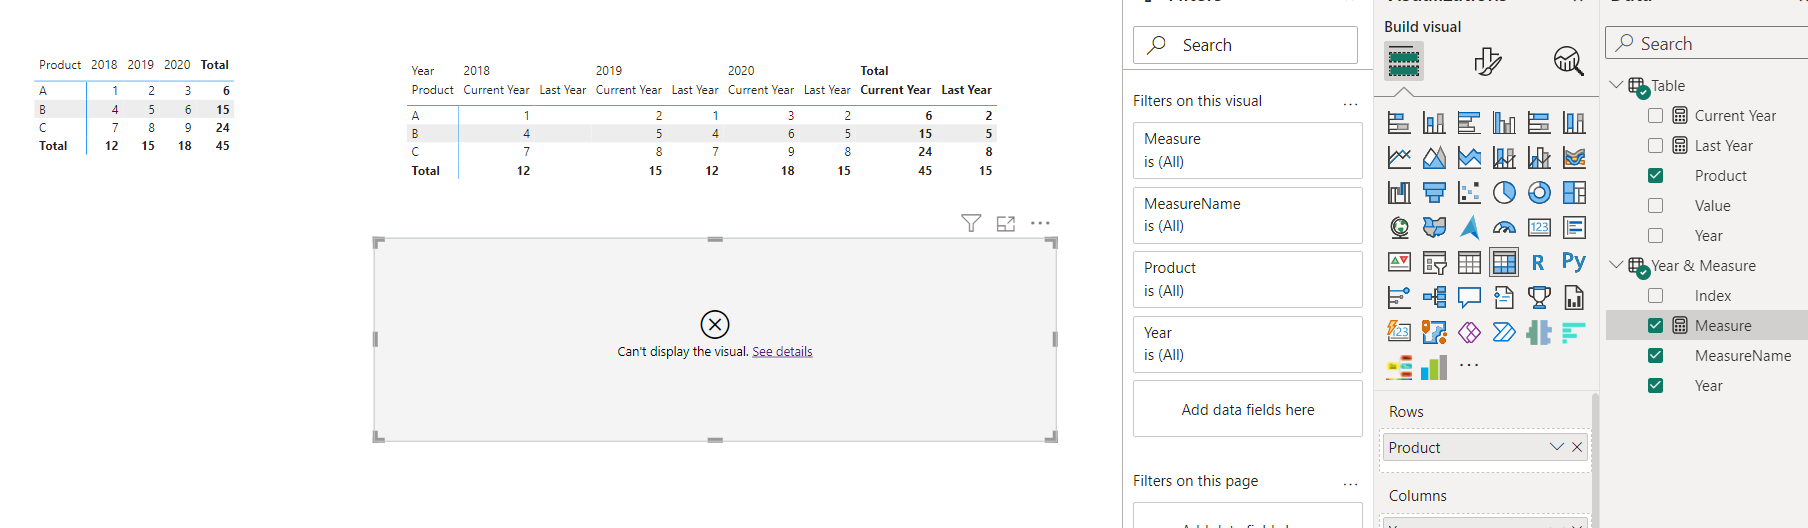This screenshot has height=528, width=1808.
Task: Select the funnel chart visual
Action: pos(1434,193)
